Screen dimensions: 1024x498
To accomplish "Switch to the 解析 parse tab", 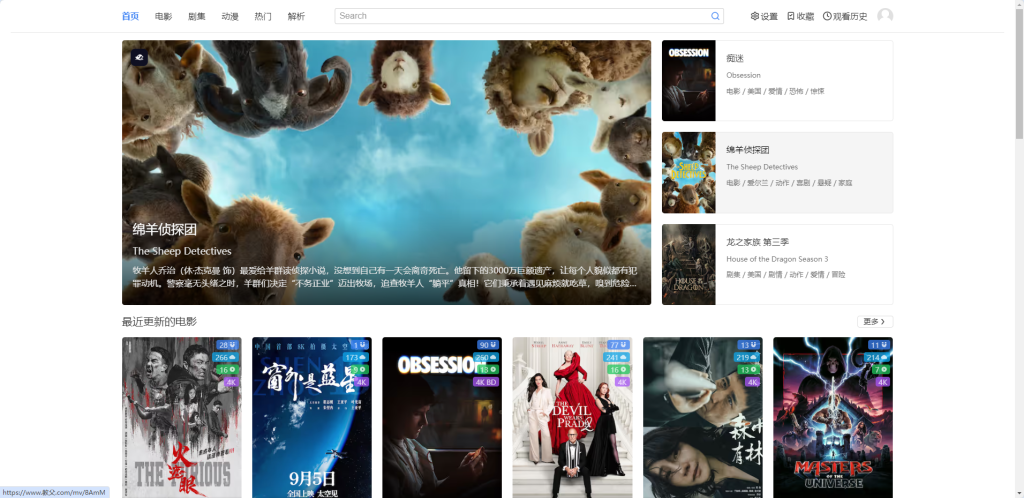I will pyautogui.click(x=296, y=16).
